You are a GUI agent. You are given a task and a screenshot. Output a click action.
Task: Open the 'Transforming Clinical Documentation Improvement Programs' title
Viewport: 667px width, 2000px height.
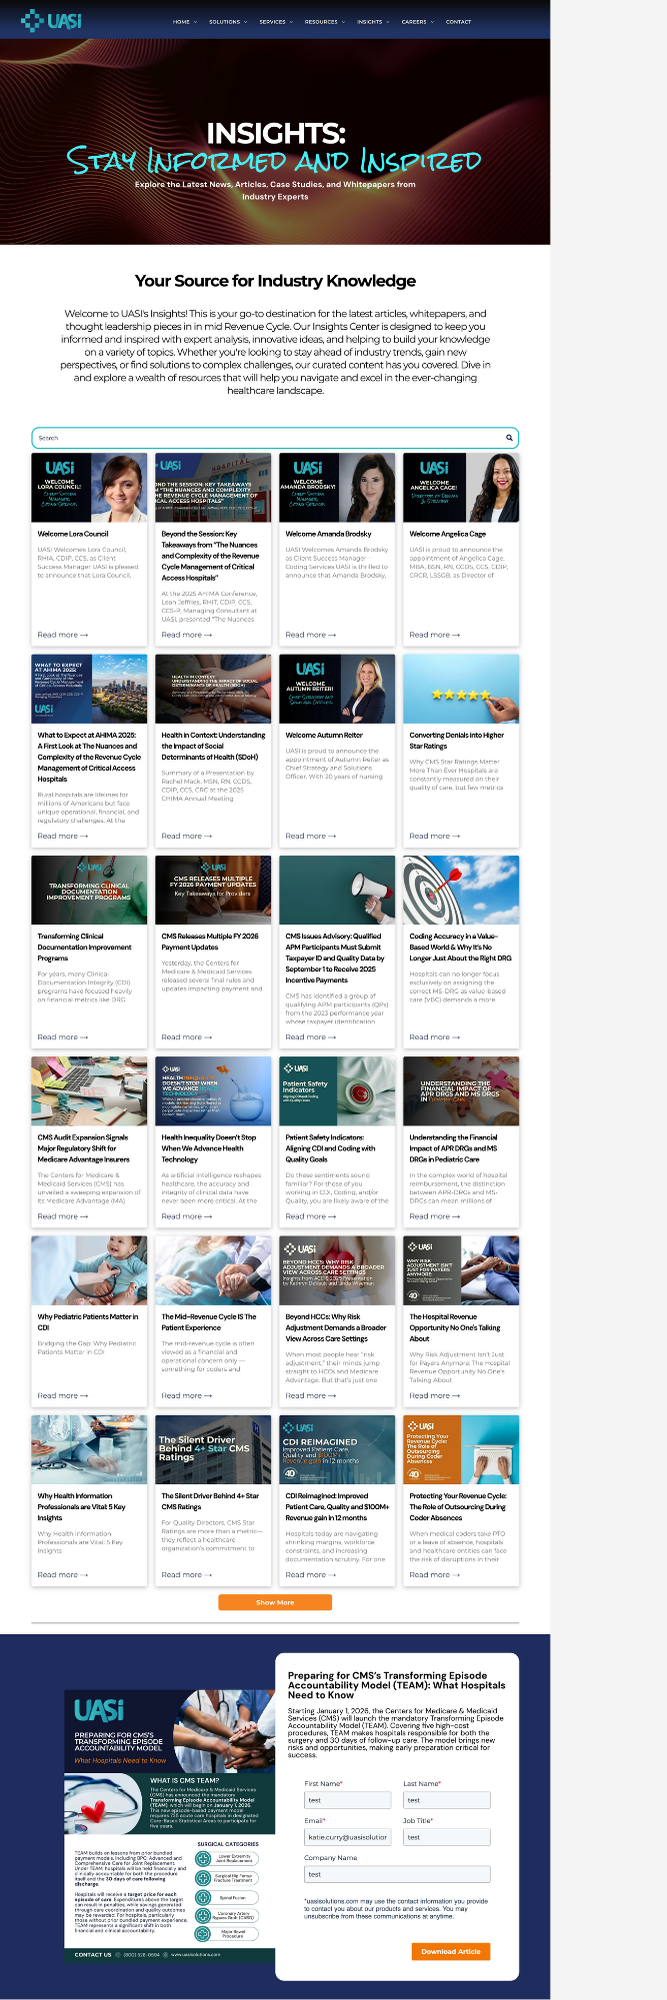84,947
